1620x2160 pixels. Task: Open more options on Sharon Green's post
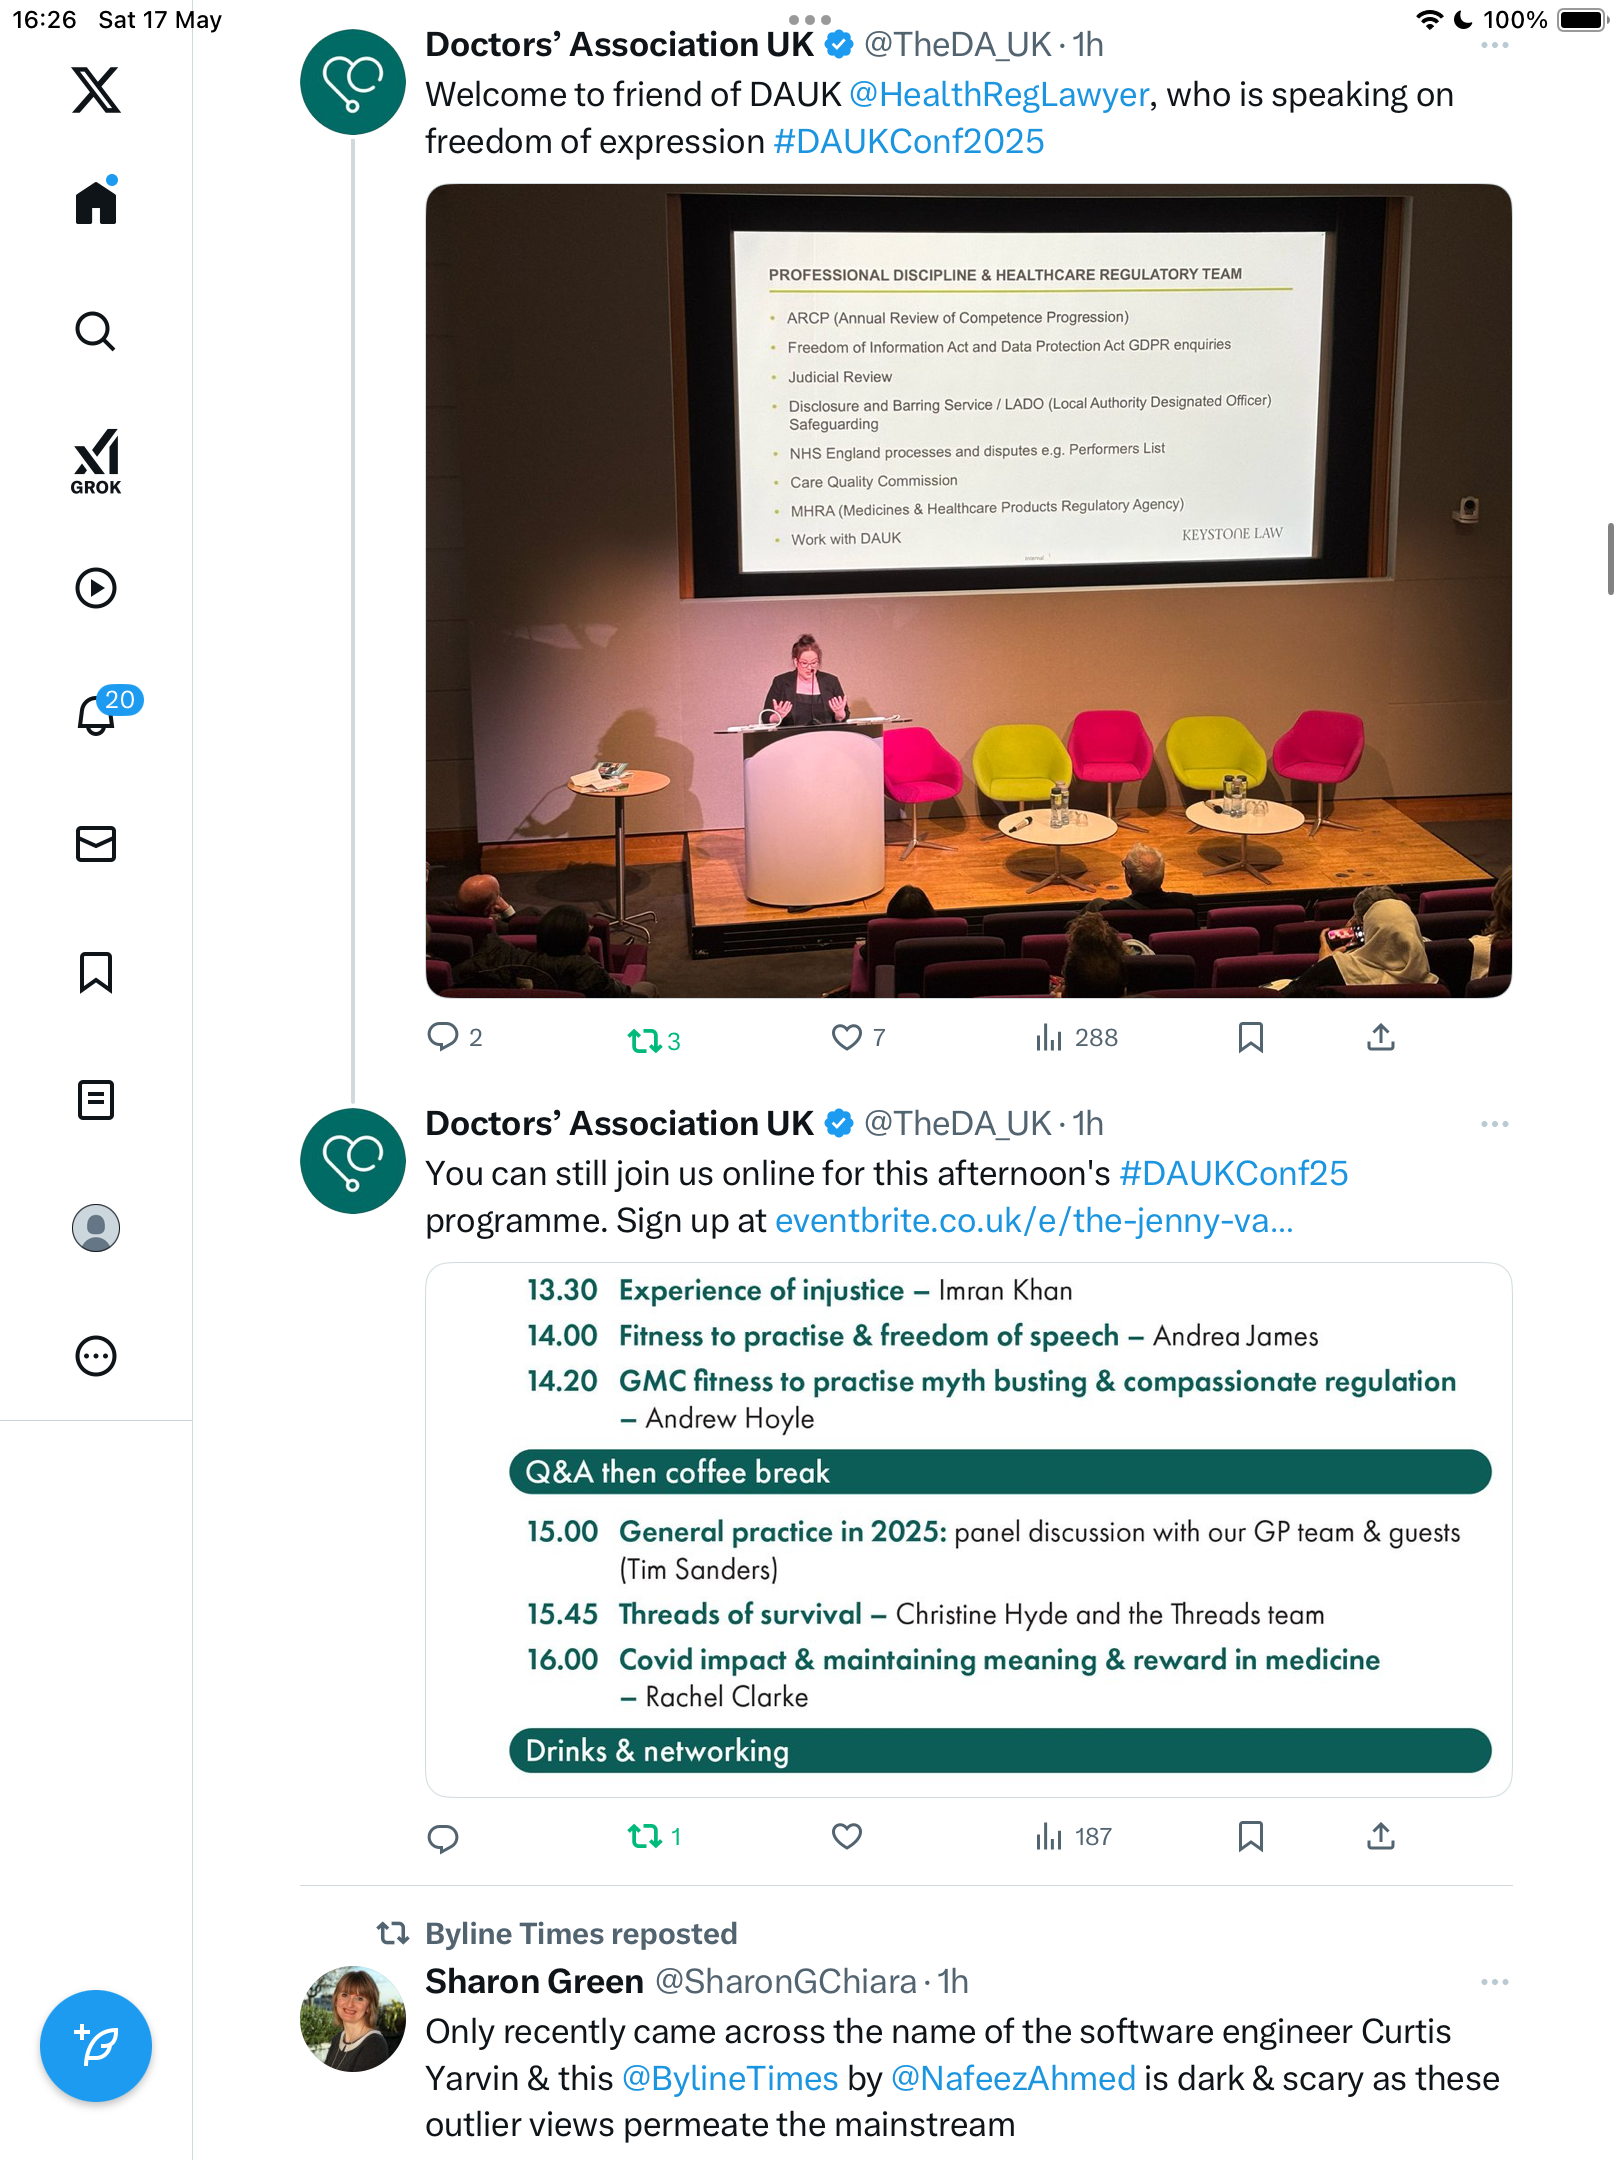coord(1494,1982)
